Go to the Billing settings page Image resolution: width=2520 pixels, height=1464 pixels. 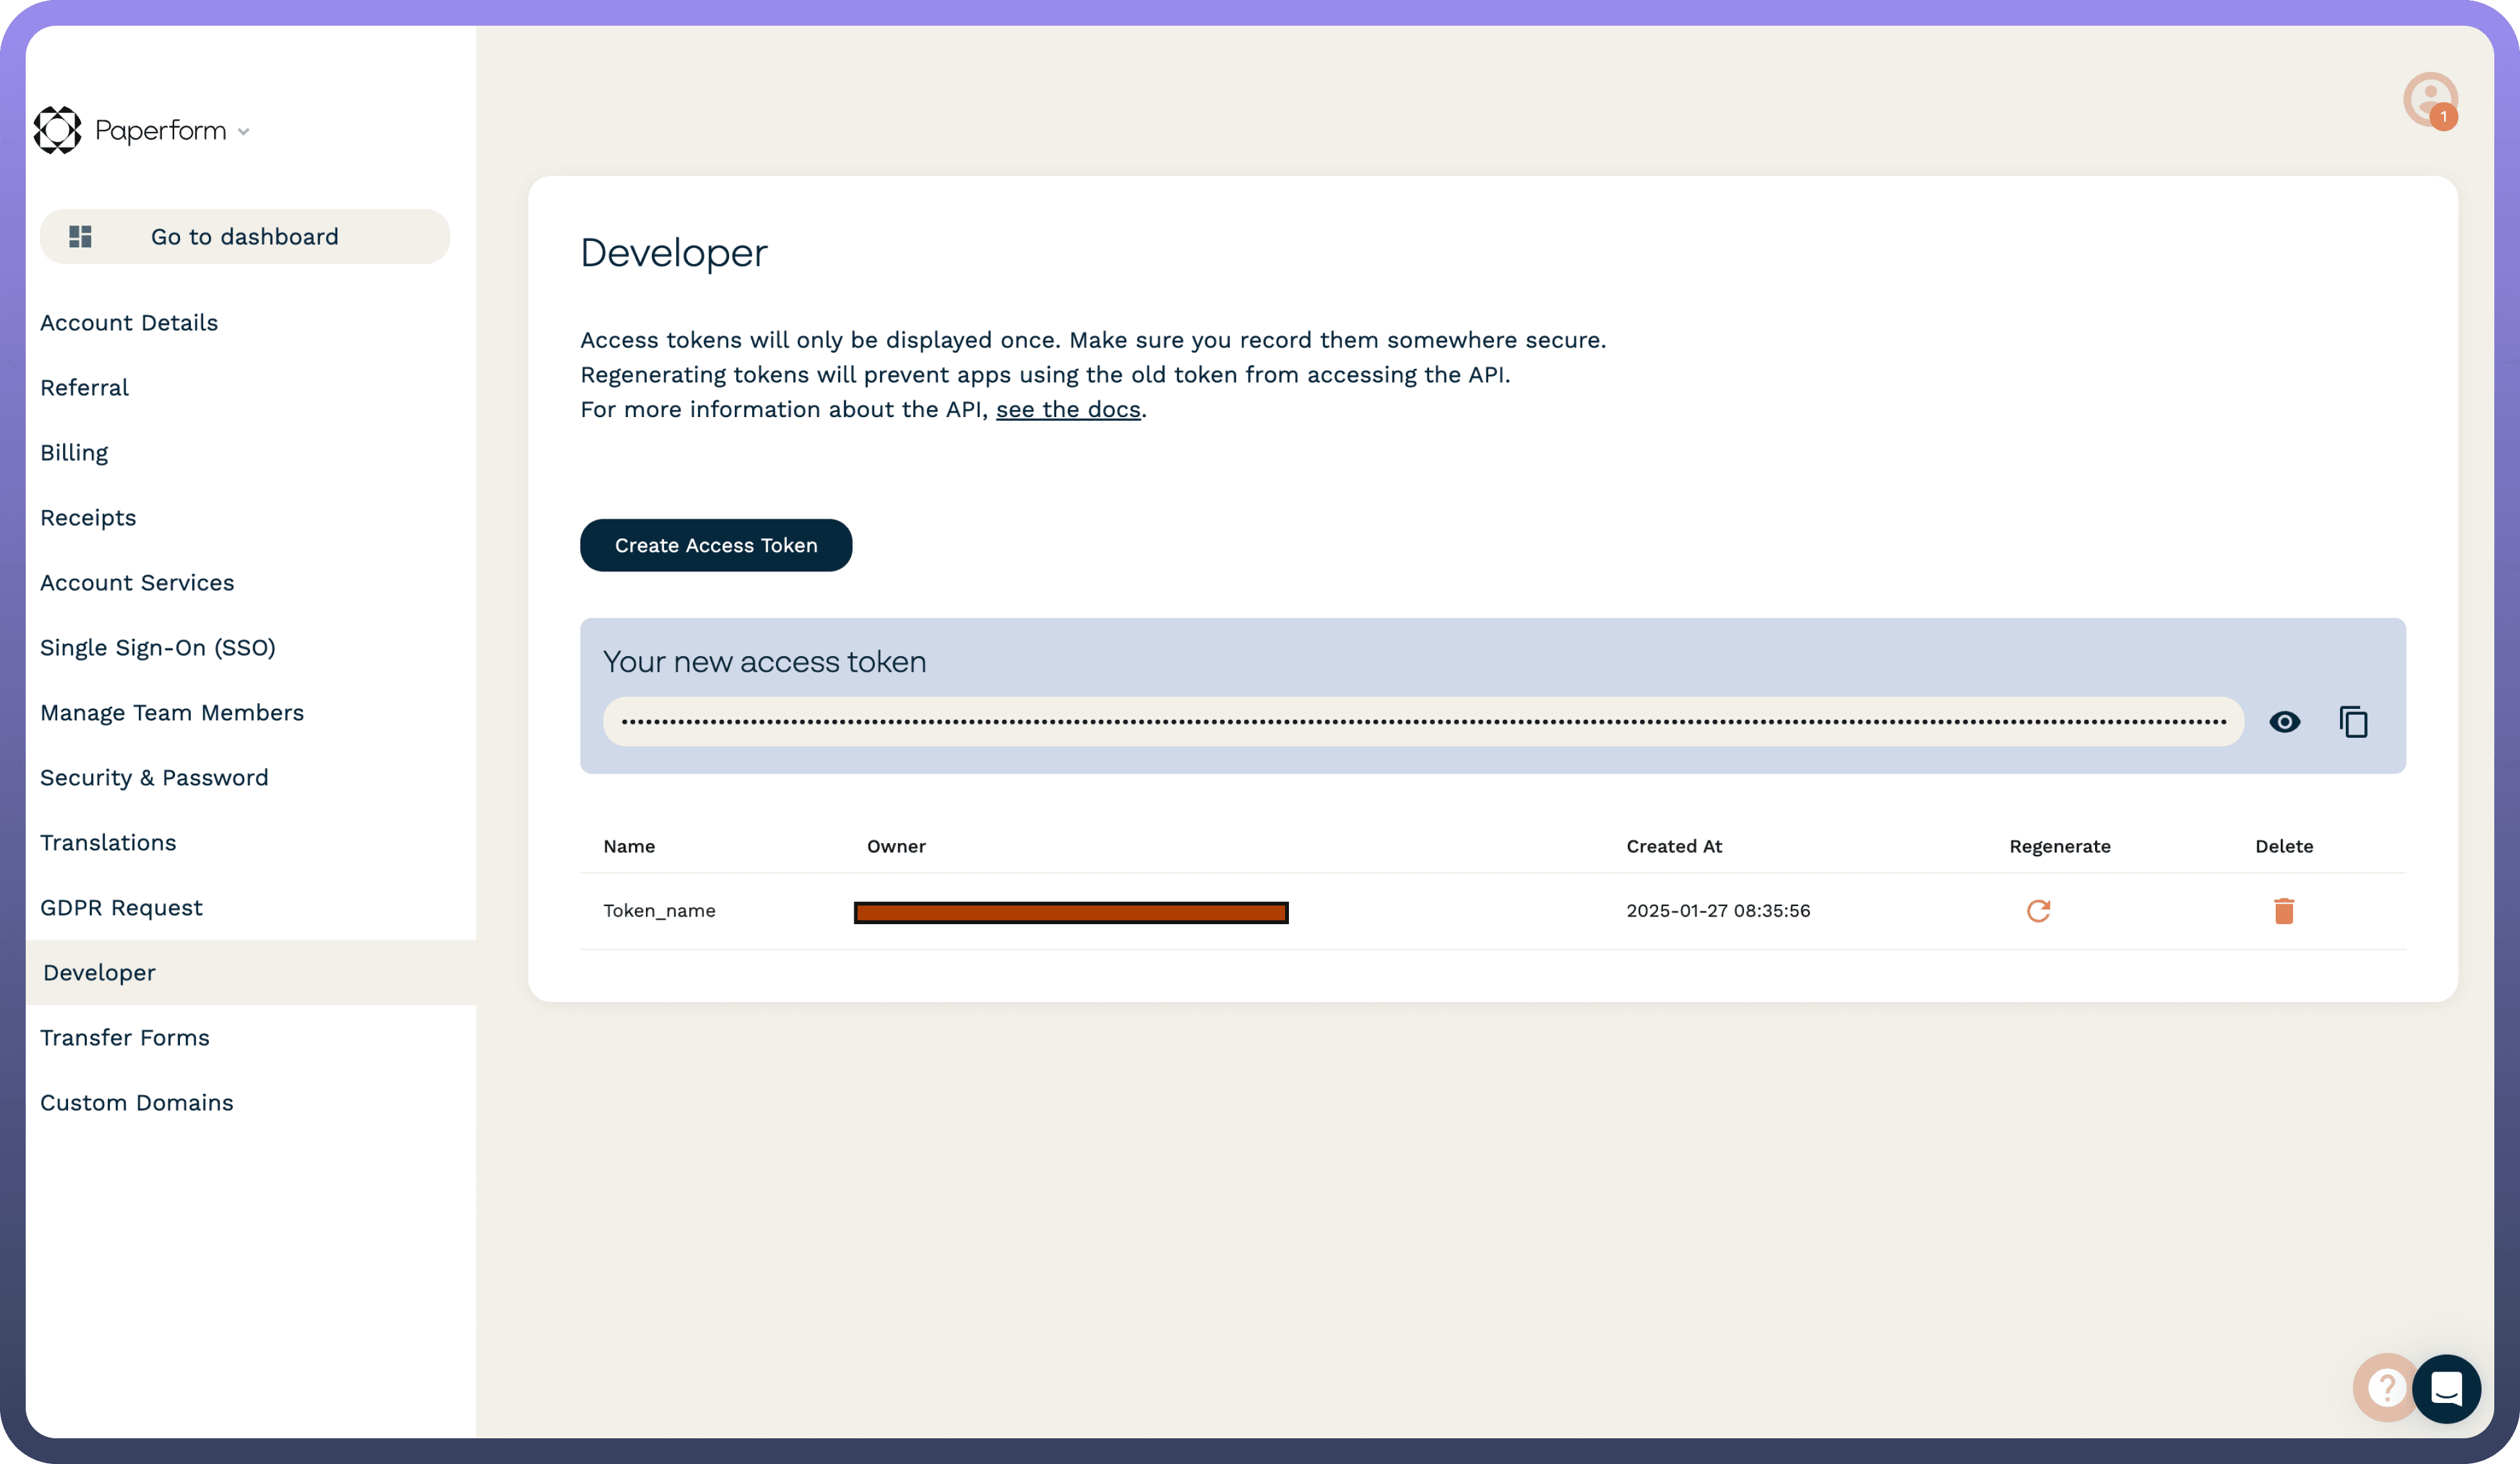point(74,453)
